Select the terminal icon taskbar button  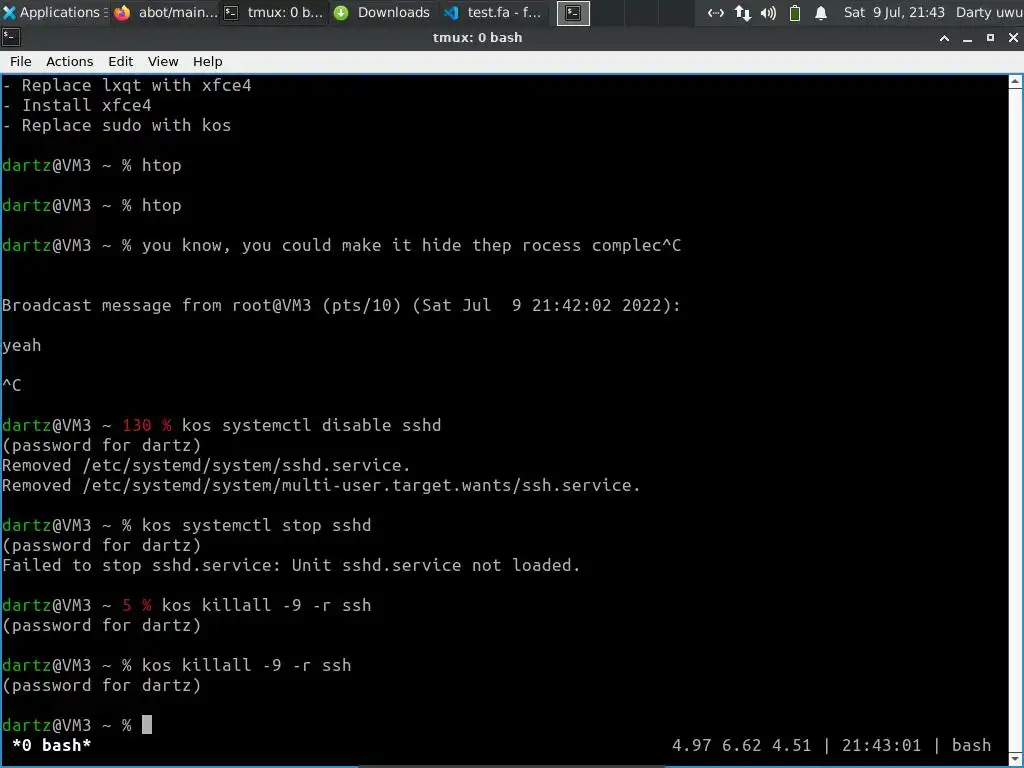click(x=573, y=13)
